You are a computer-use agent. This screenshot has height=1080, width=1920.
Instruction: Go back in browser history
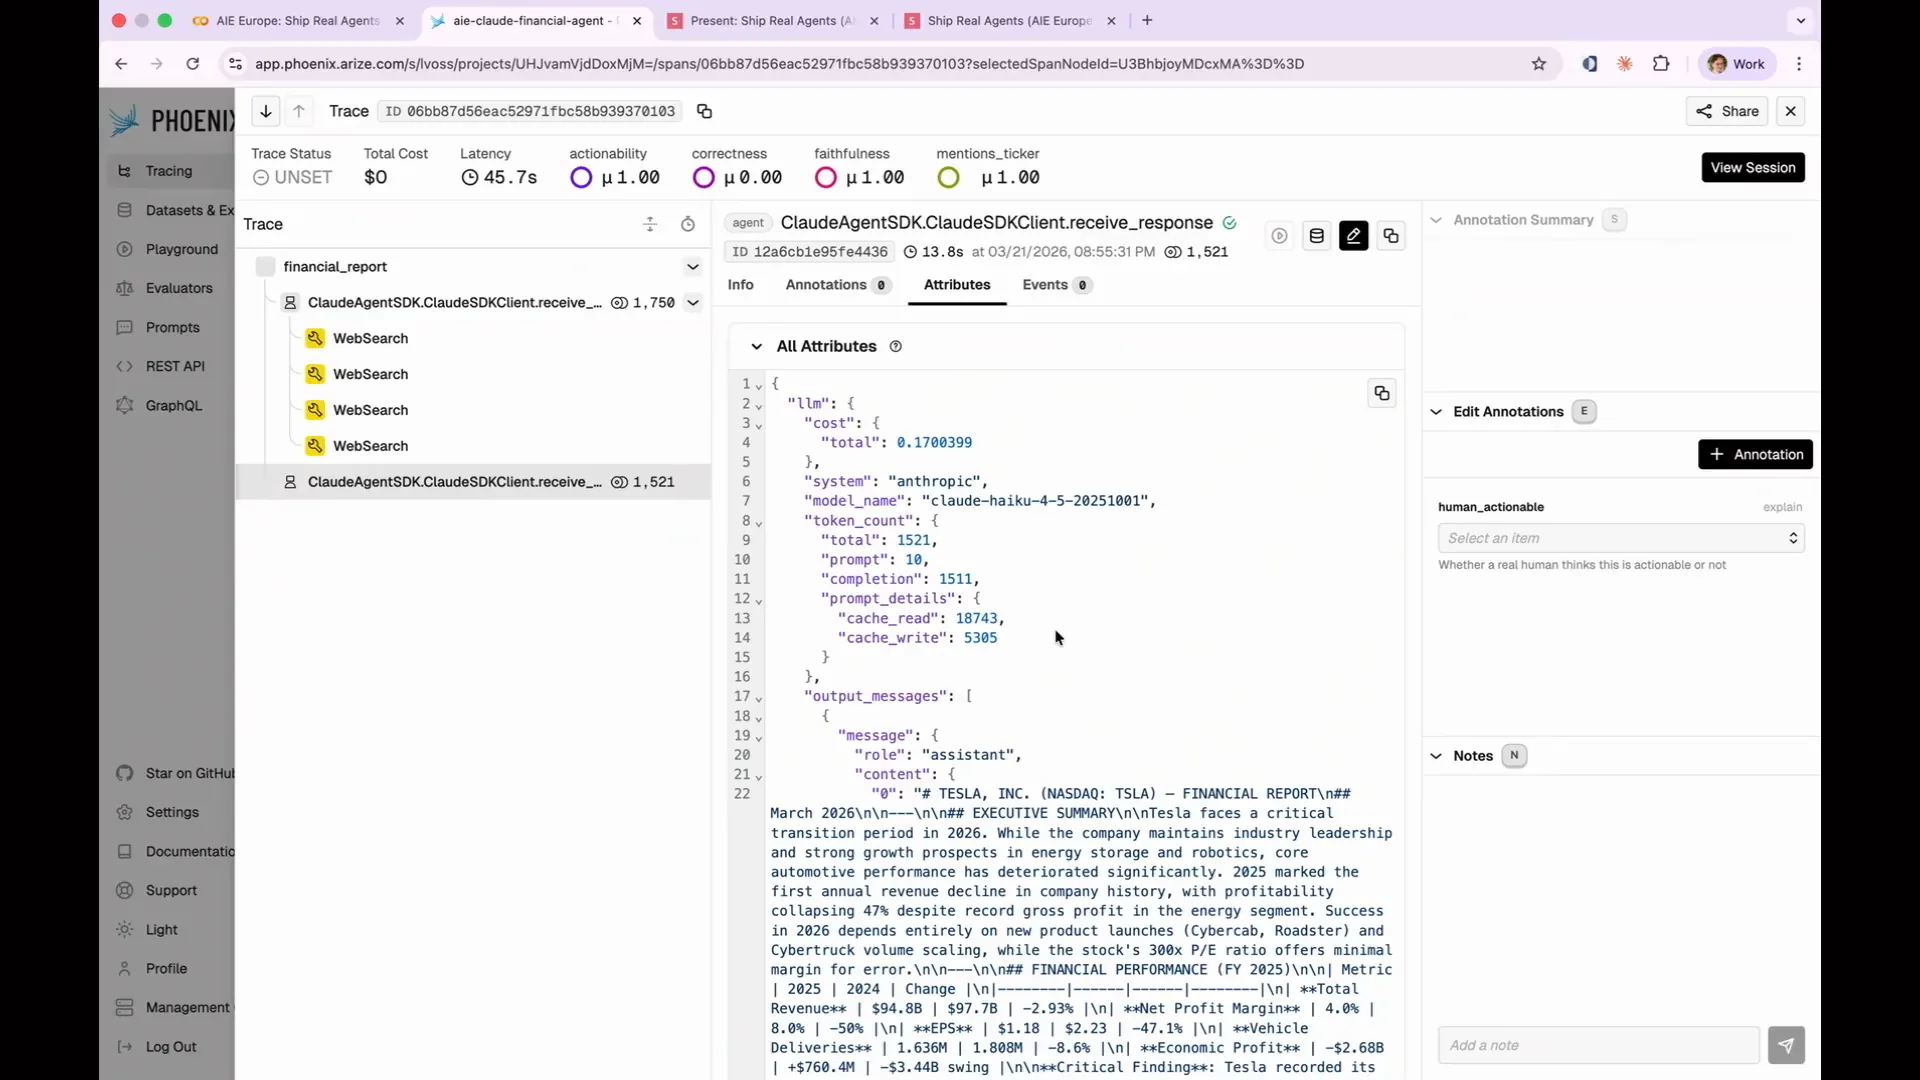[x=121, y=64]
